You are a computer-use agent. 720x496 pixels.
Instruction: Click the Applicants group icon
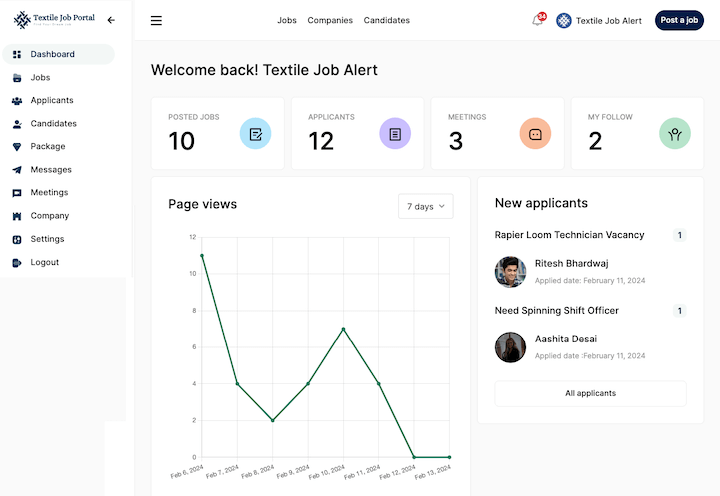coord(17,101)
